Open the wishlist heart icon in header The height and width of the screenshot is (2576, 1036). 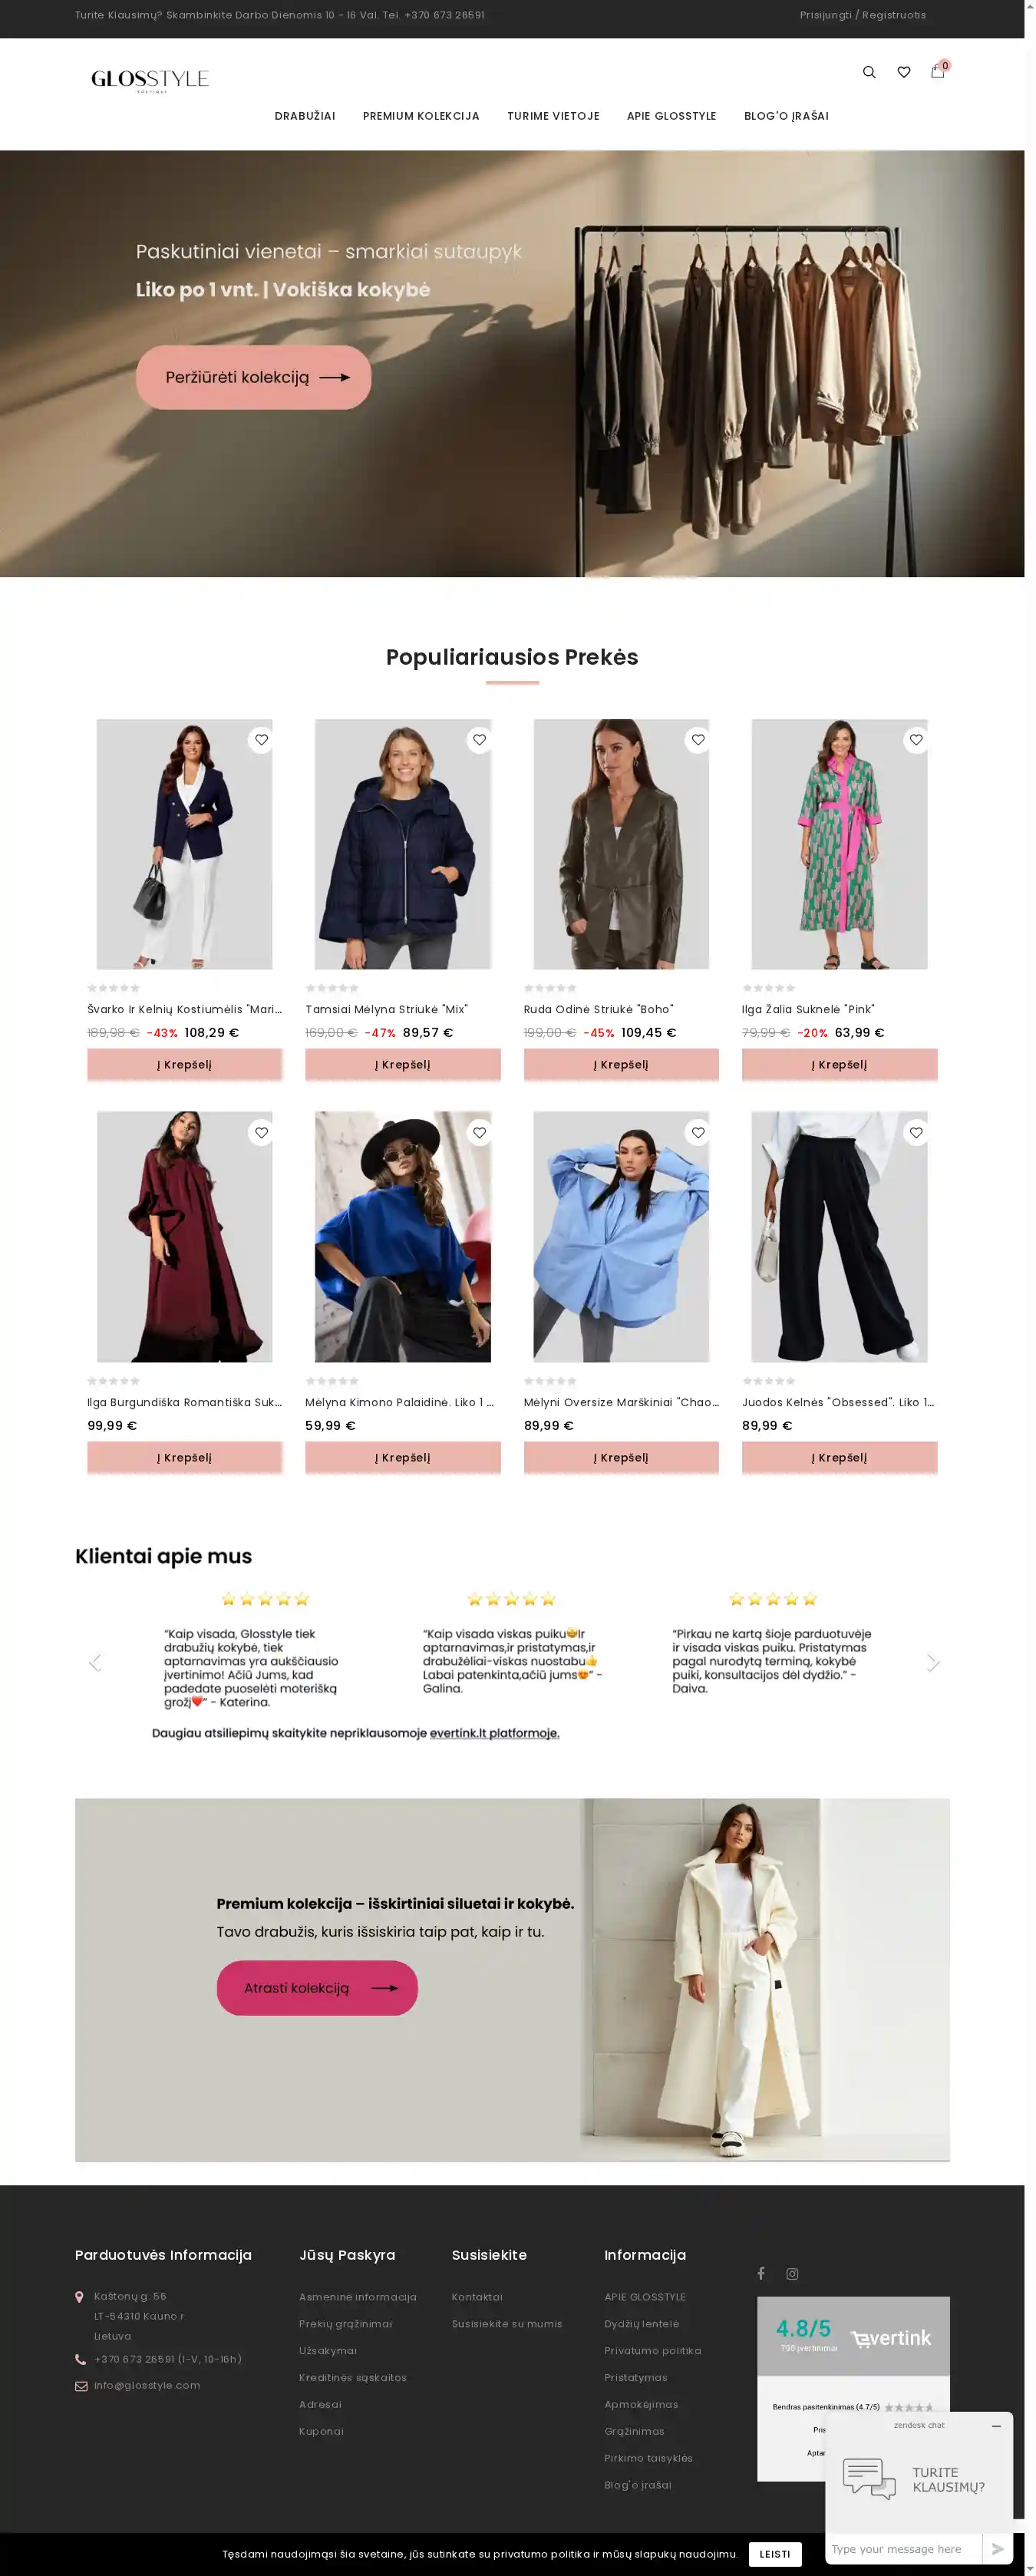(903, 72)
